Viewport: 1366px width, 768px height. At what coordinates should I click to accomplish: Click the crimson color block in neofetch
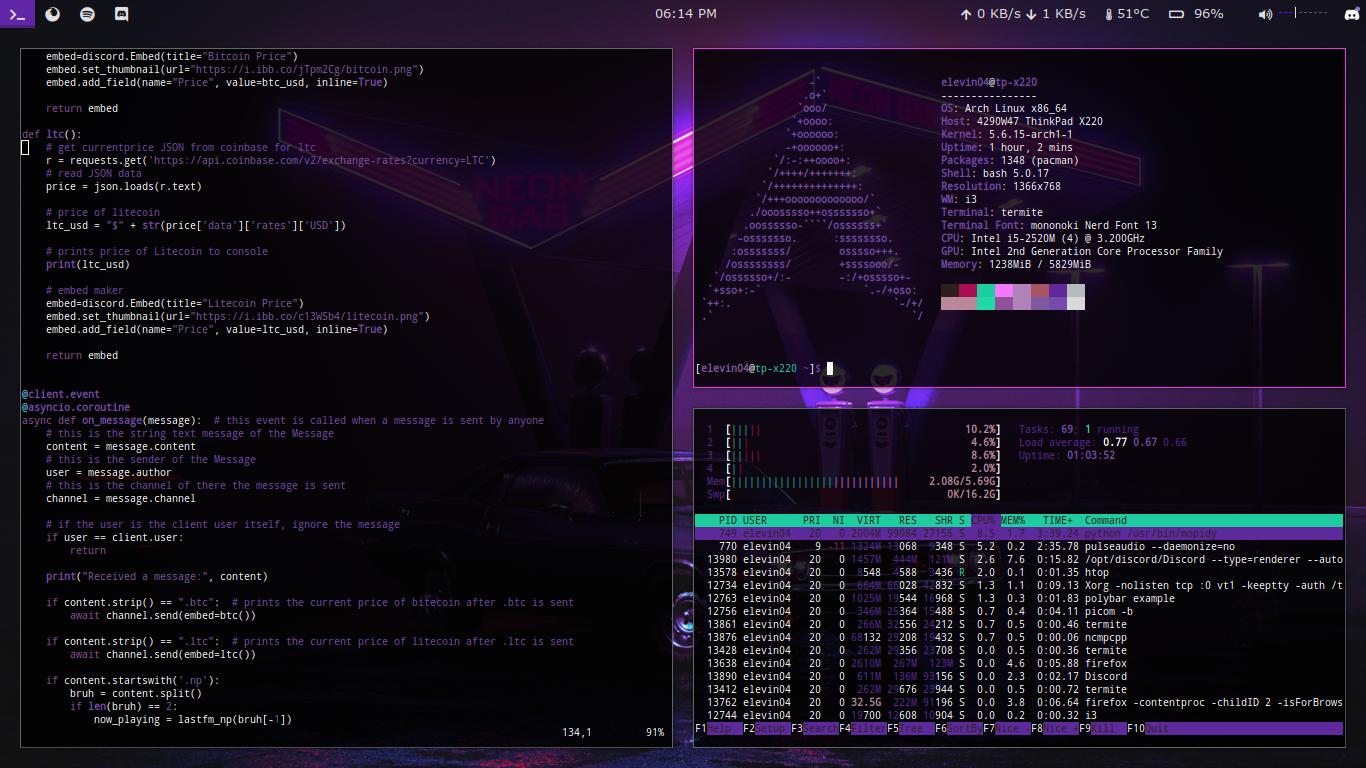[x=968, y=291]
